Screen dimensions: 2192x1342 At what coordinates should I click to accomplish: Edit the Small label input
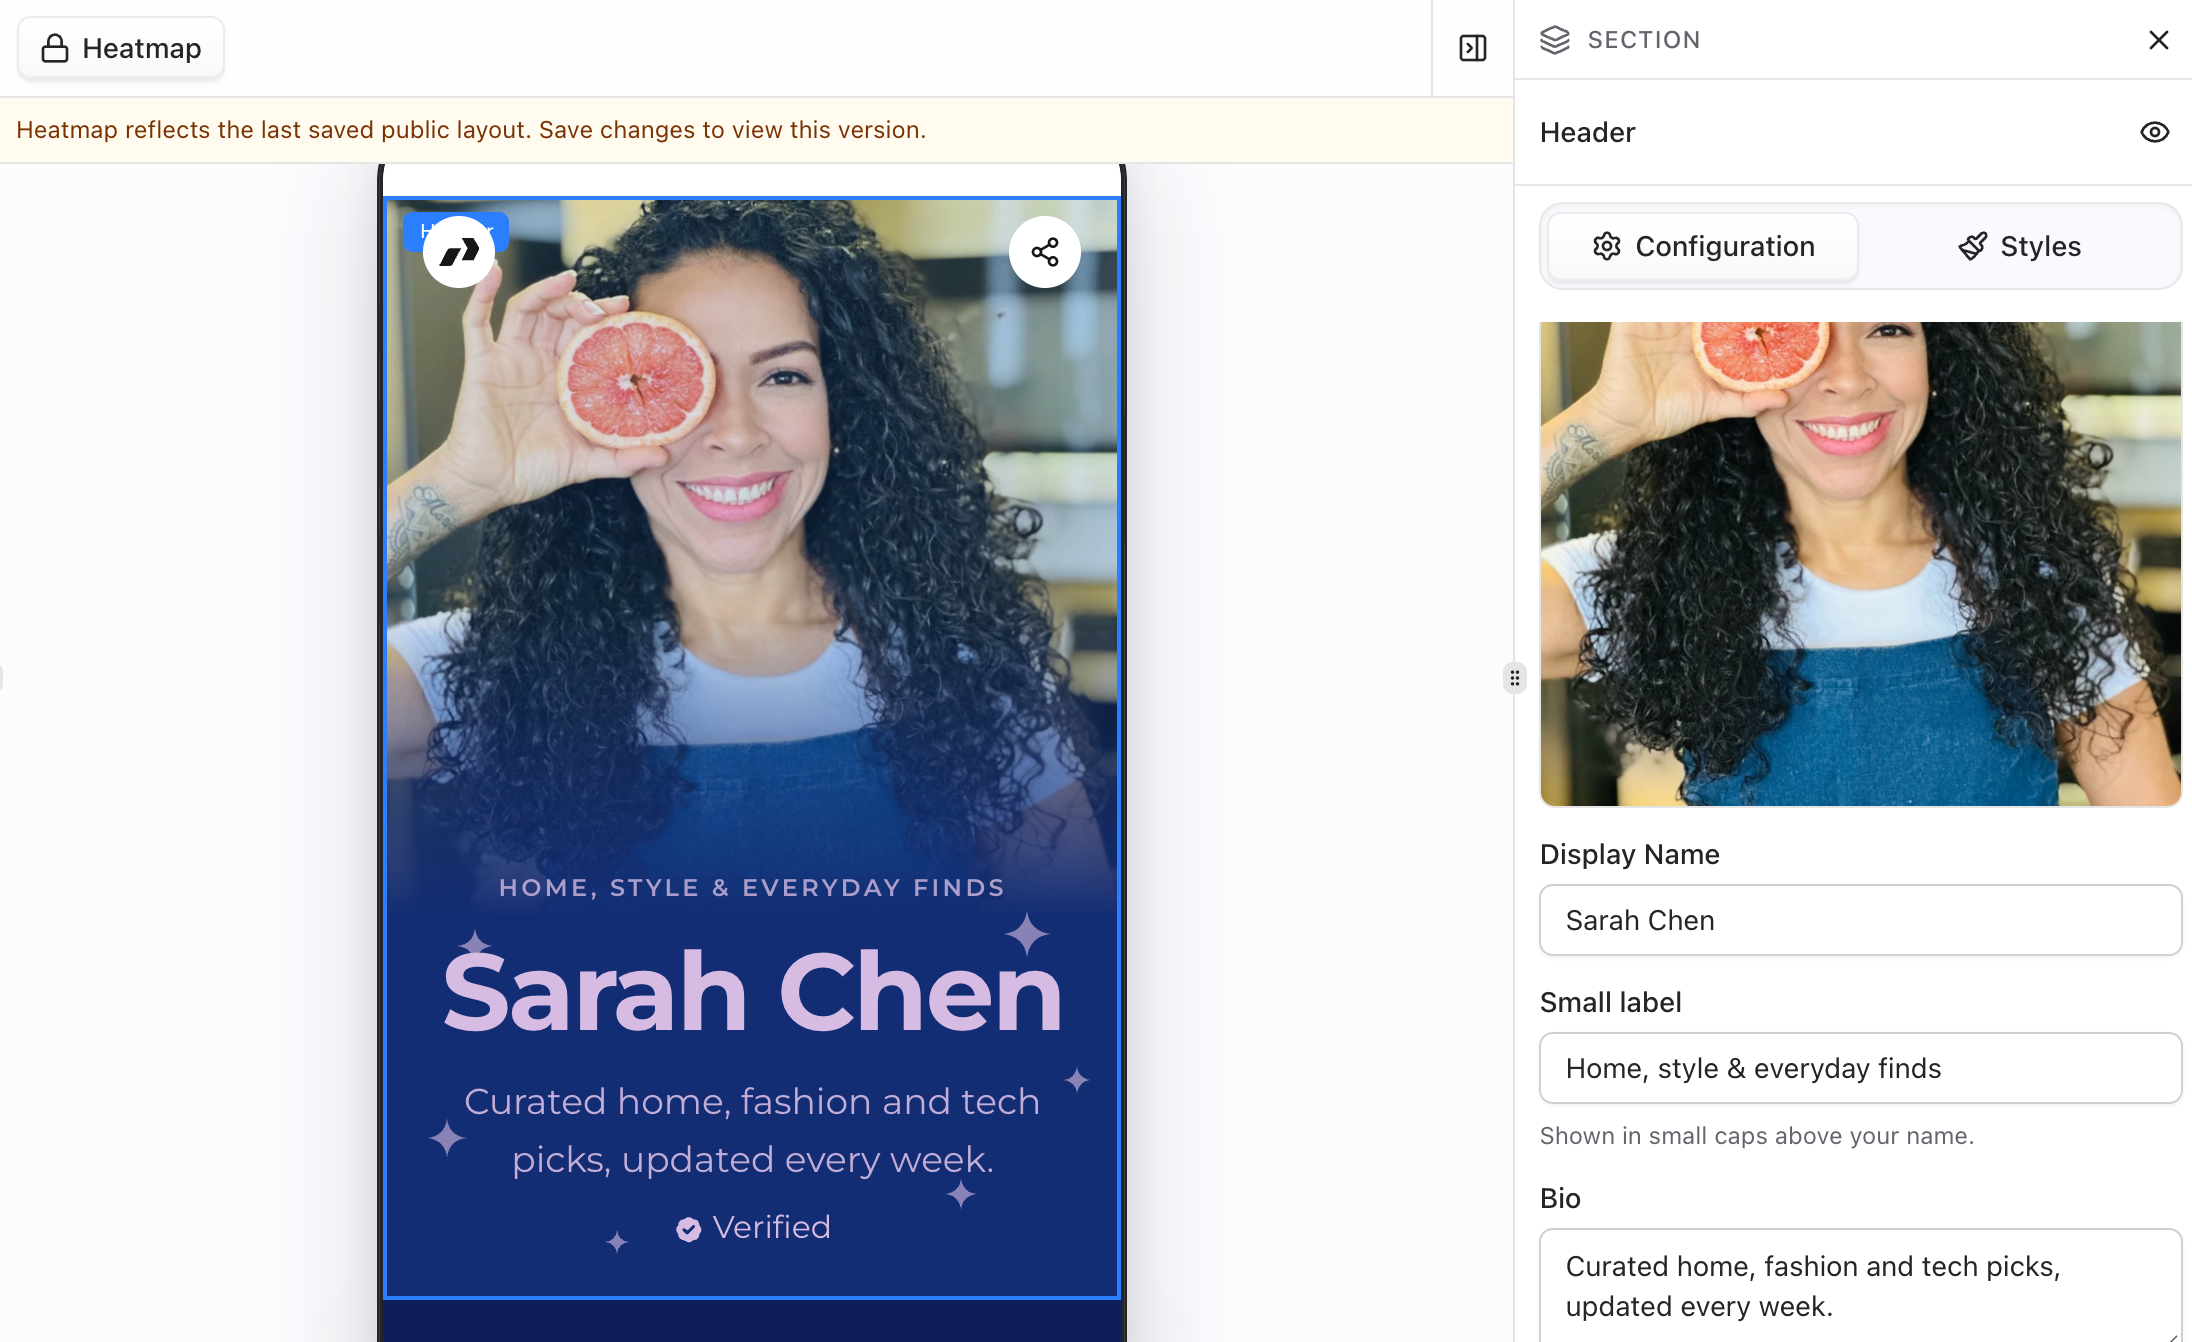click(1860, 1068)
